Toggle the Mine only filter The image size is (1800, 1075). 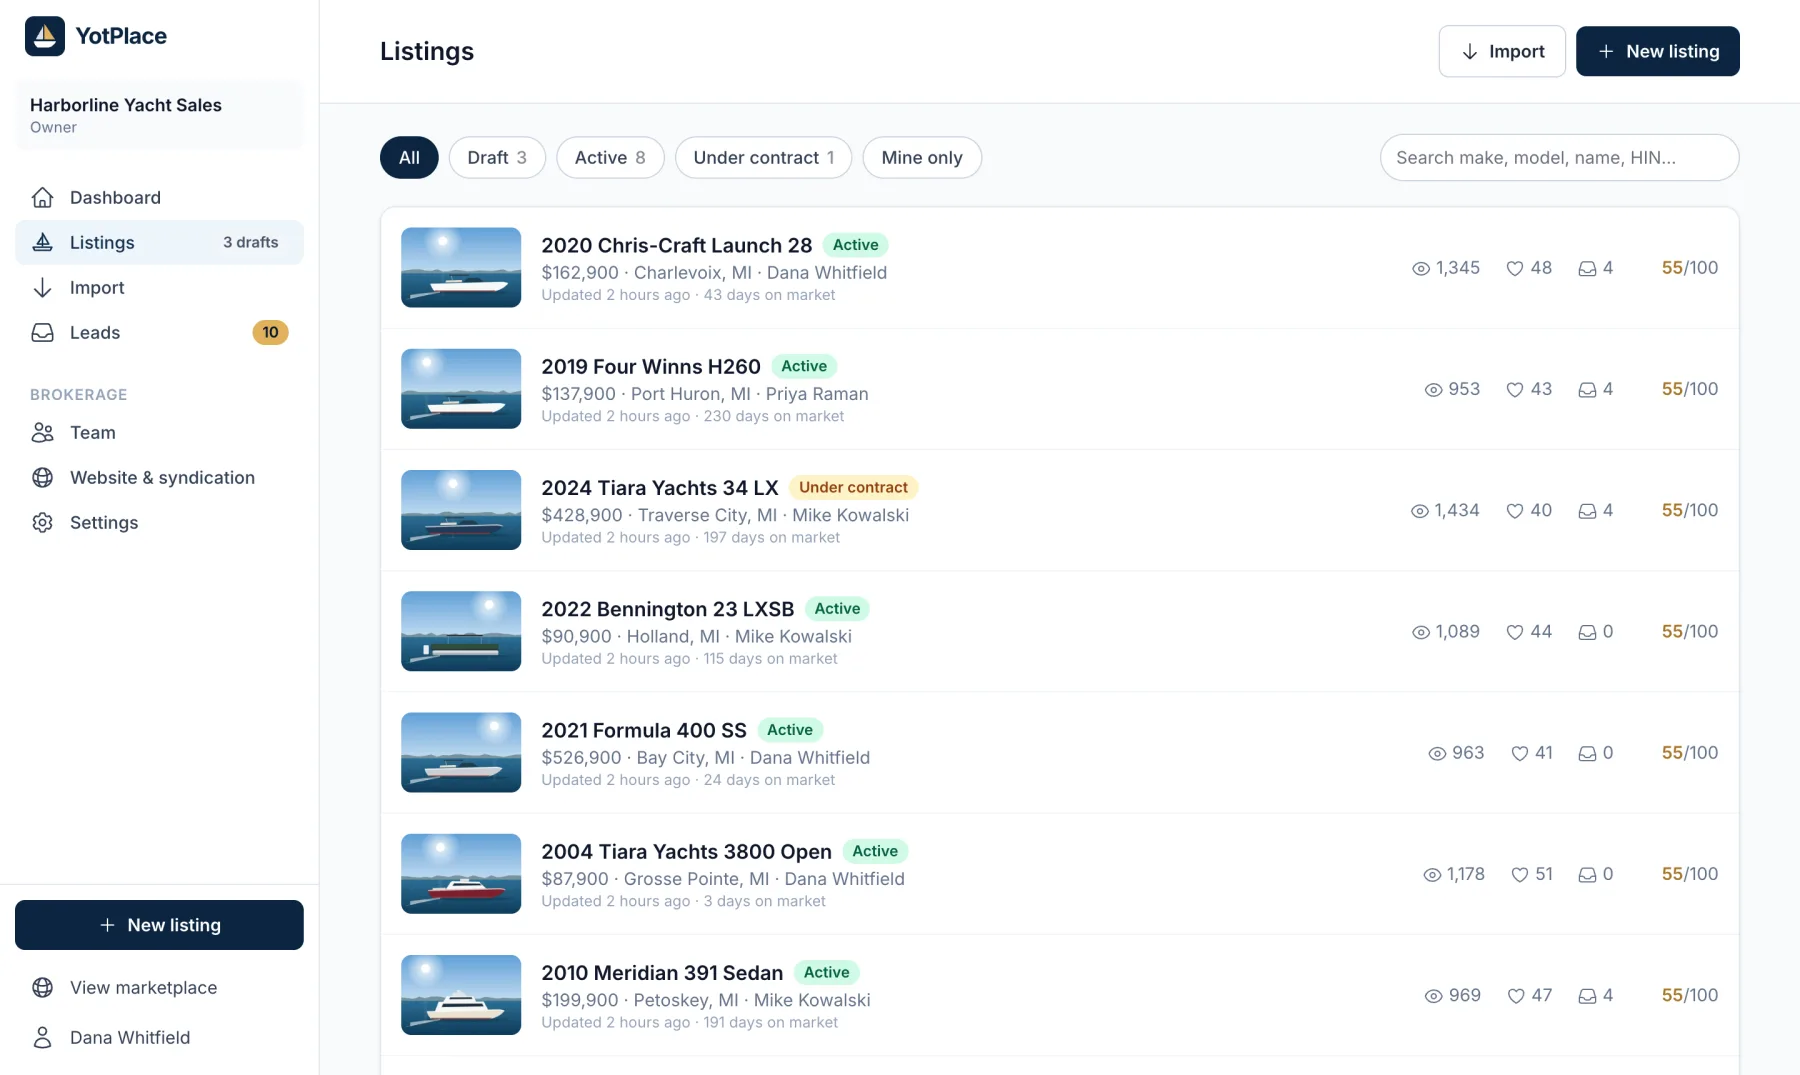(922, 157)
